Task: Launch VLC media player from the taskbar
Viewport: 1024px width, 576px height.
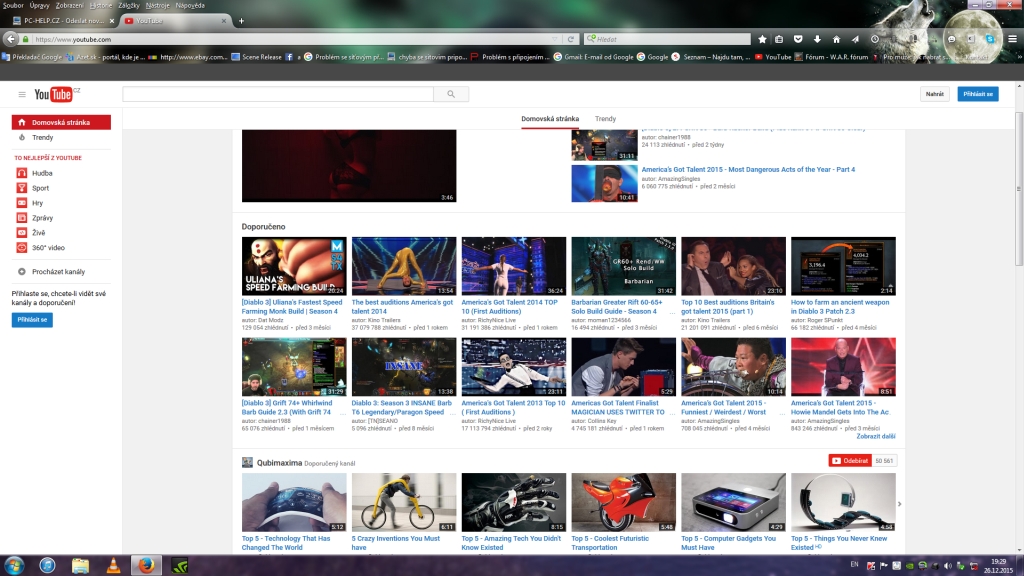Action: tap(113, 565)
